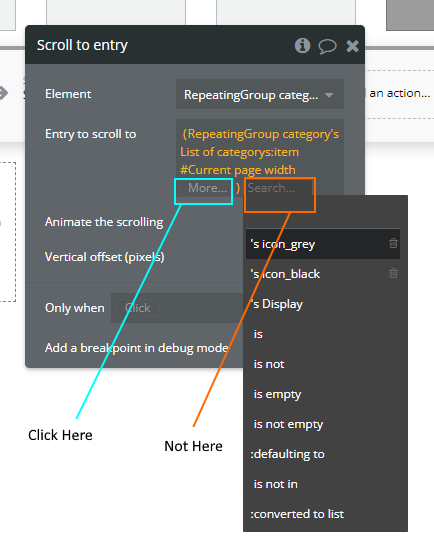The image size is (434, 540).
Task: Close the Scroll to entry panel
Action: tap(352, 46)
